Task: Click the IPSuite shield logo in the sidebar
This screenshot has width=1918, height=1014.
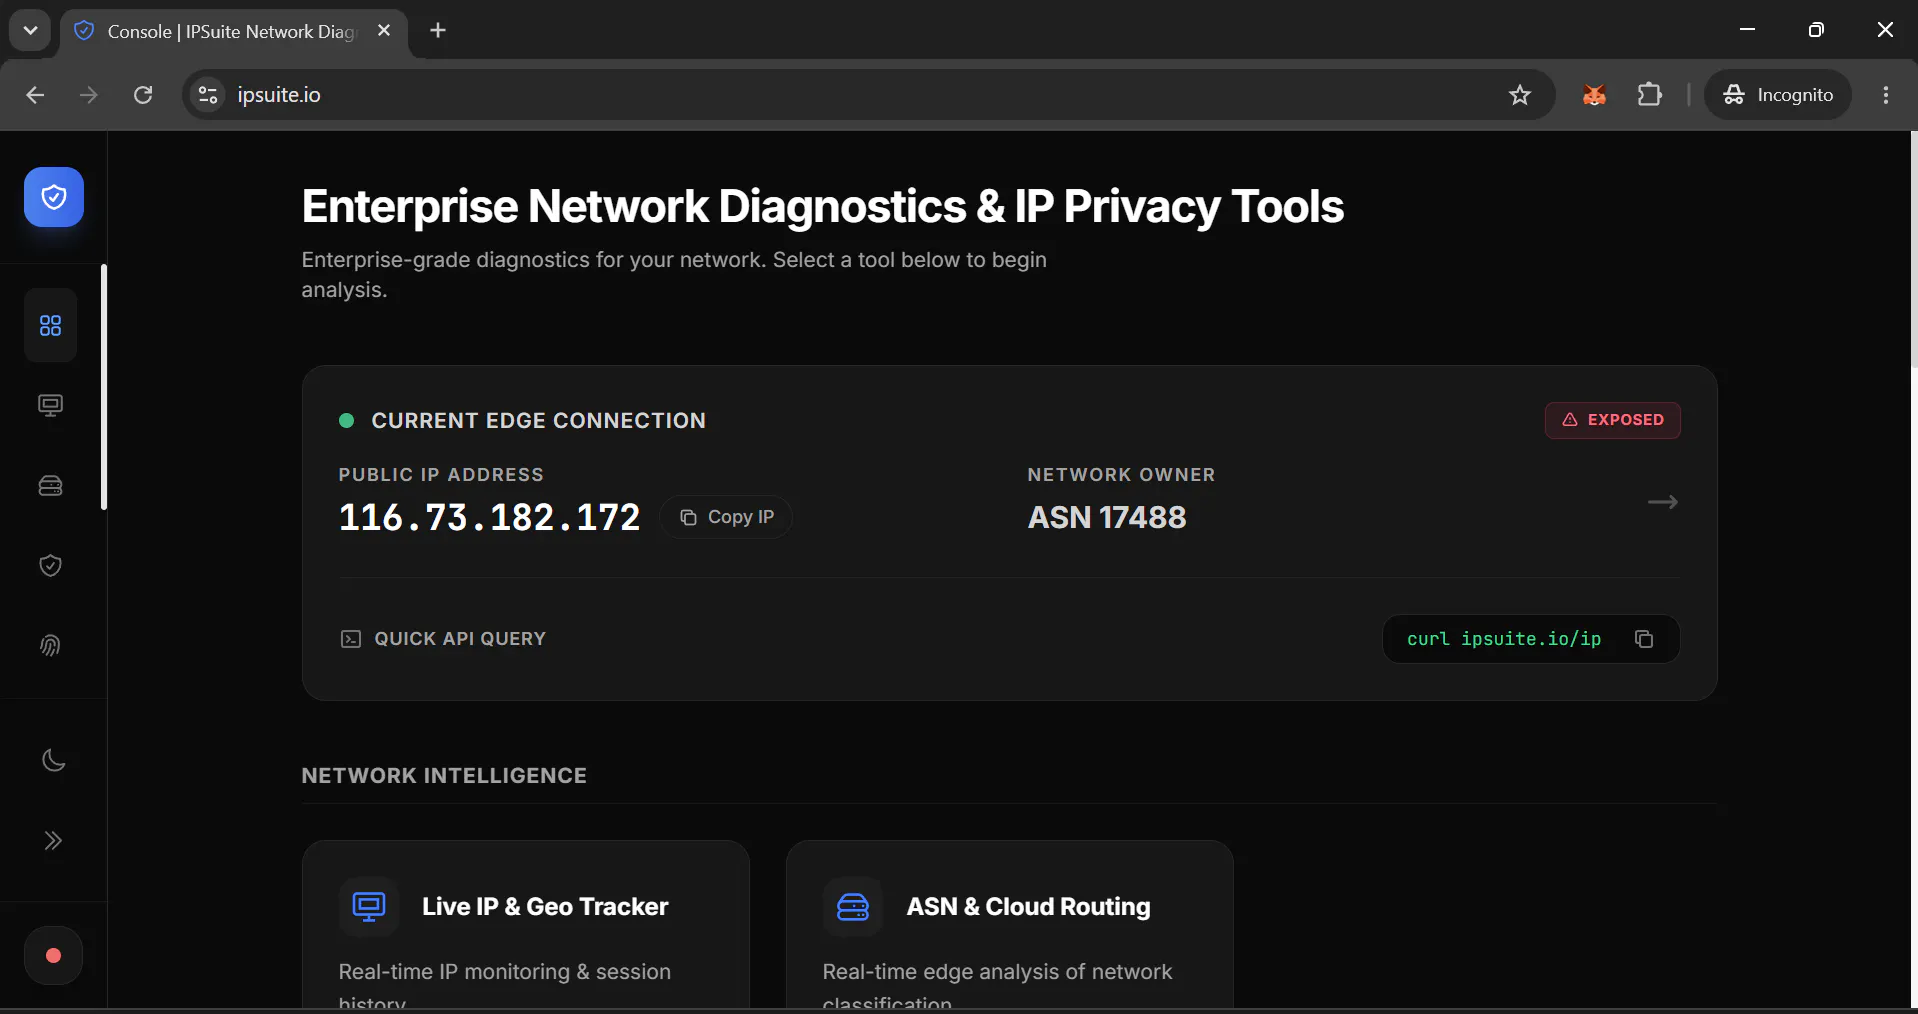Action: click(54, 197)
